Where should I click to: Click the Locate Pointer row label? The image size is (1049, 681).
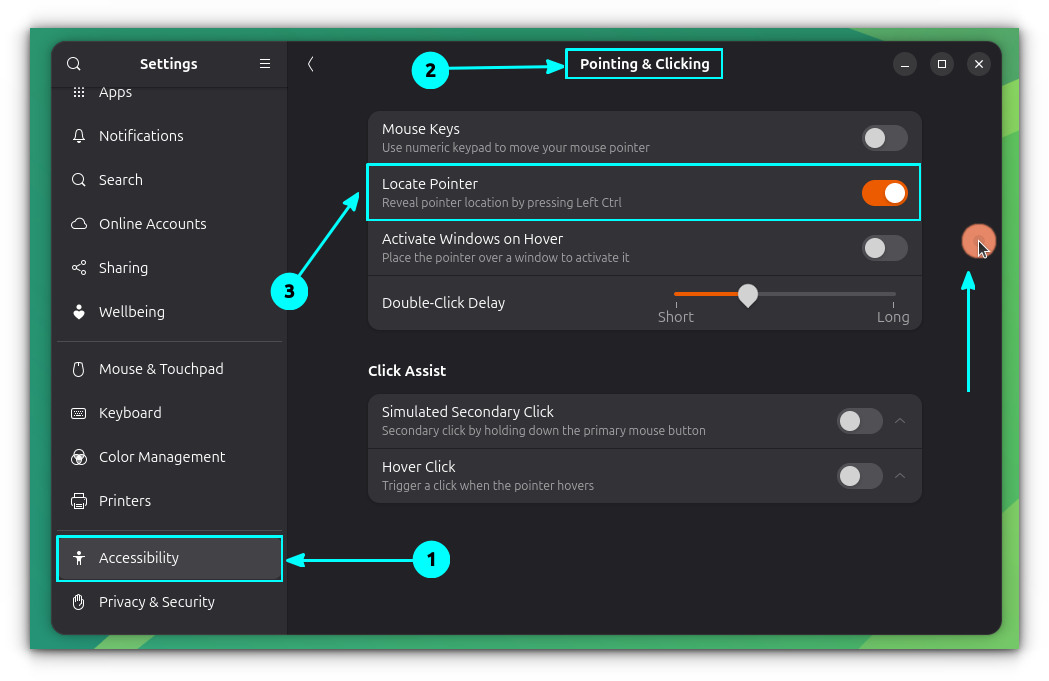(430, 184)
